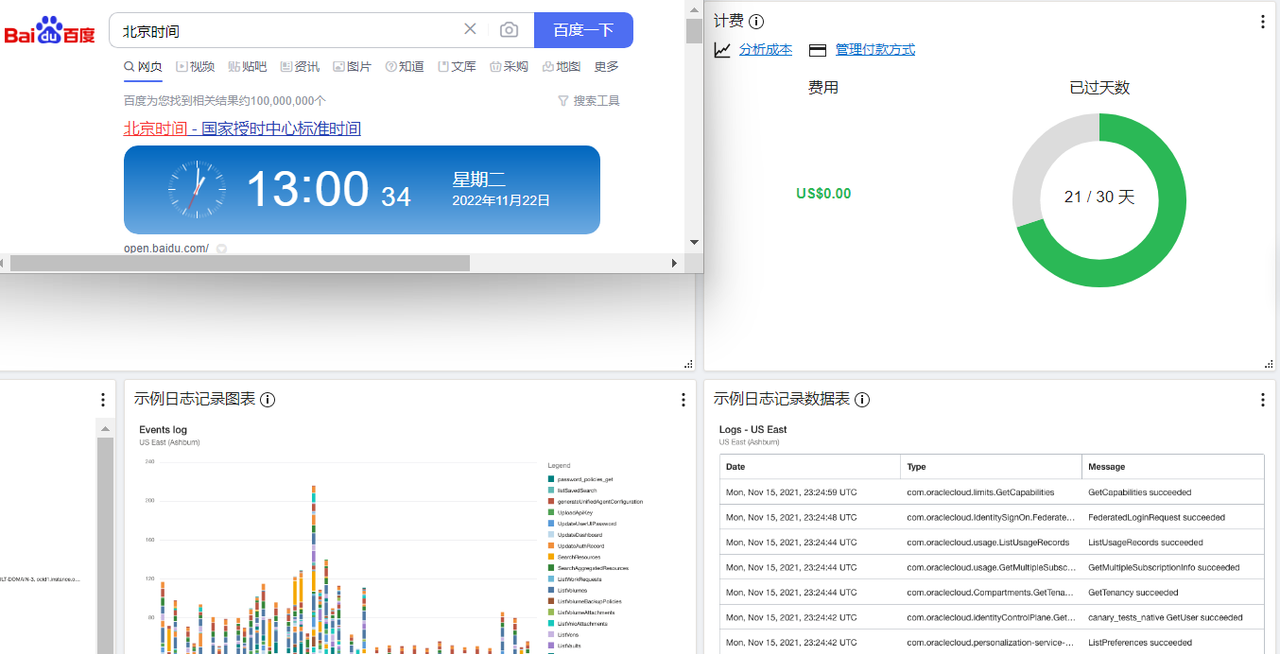Image resolution: width=1280 pixels, height=654 pixels.
Task: Open the 北京时间 - 国家授时中心标准时间 result
Action: [x=242, y=129]
